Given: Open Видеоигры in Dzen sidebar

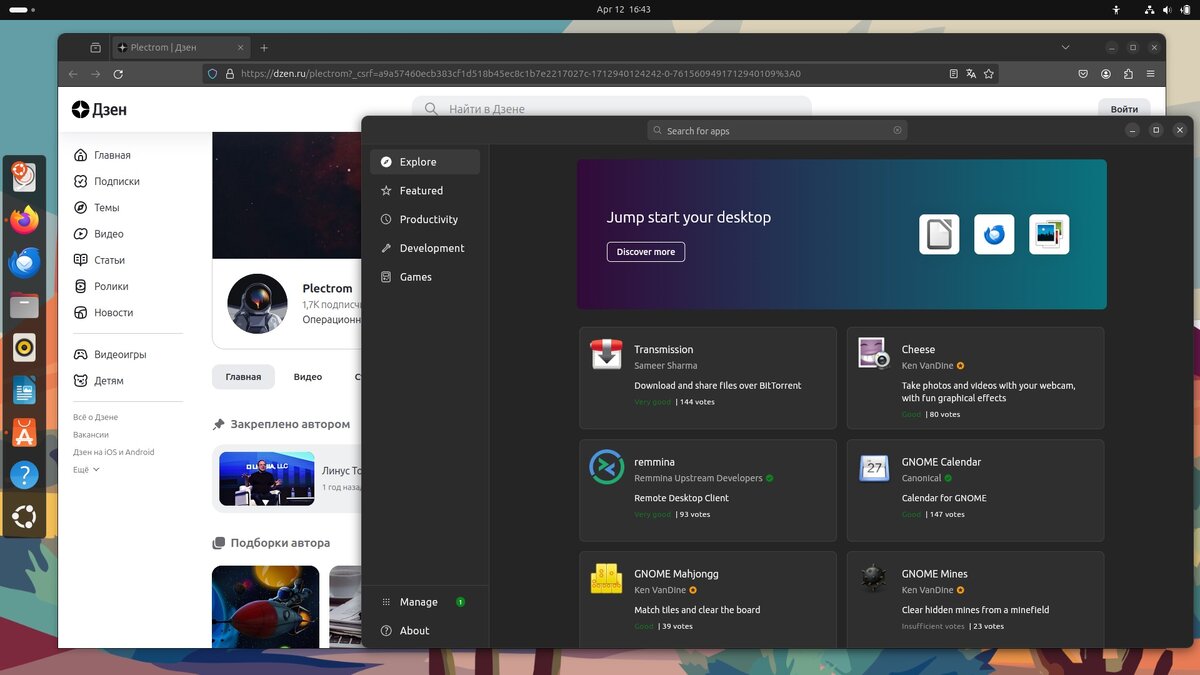Looking at the screenshot, I should pyautogui.click(x=110, y=355).
